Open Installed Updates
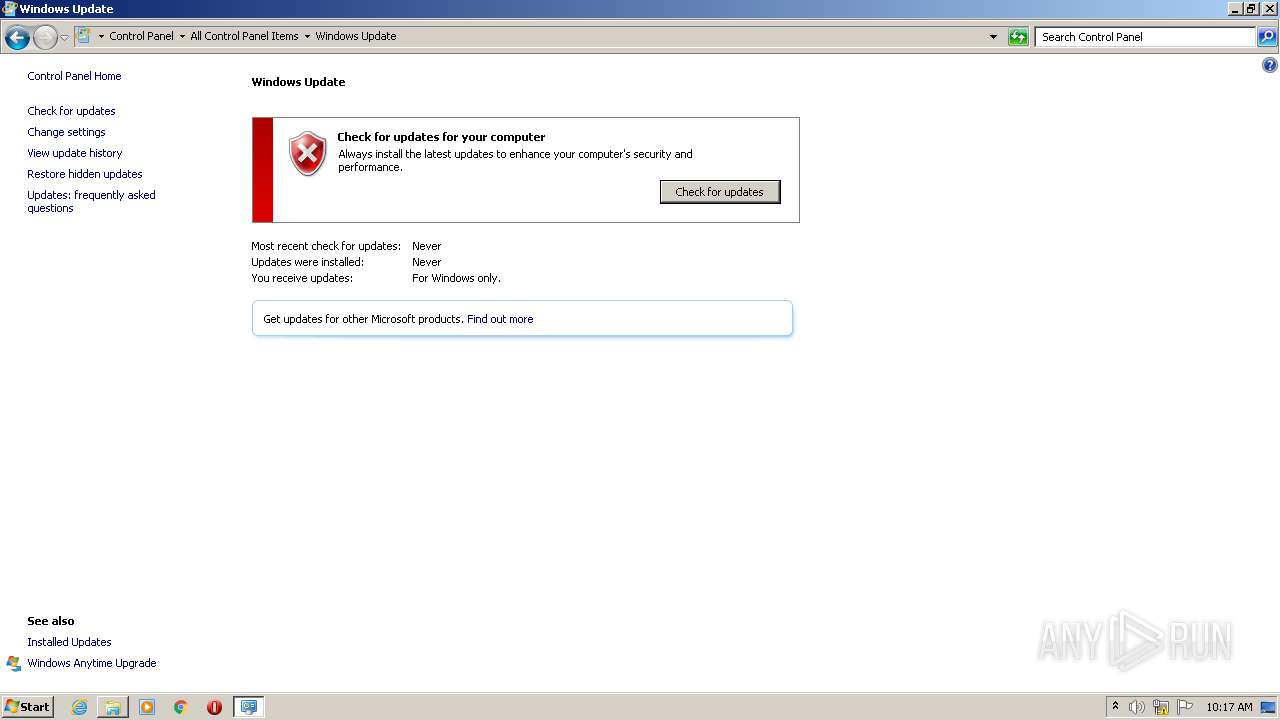 (x=69, y=642)
